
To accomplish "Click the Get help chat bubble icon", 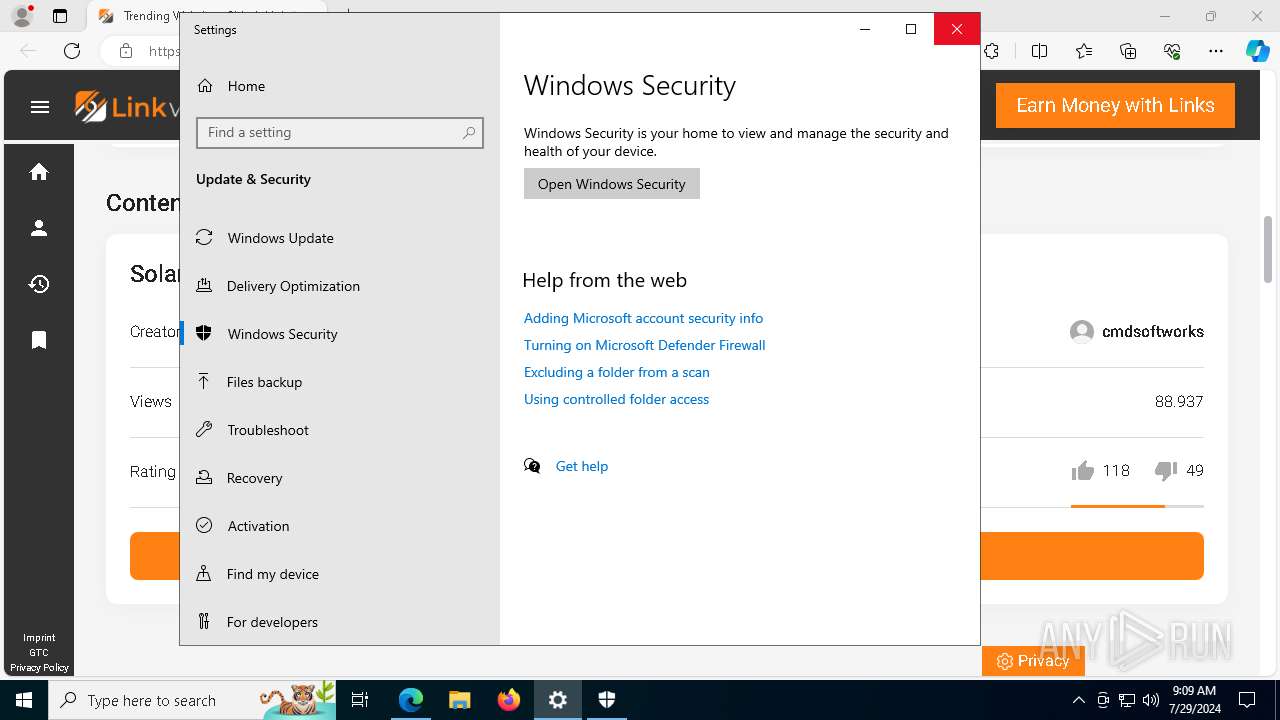I will (532, 466).
